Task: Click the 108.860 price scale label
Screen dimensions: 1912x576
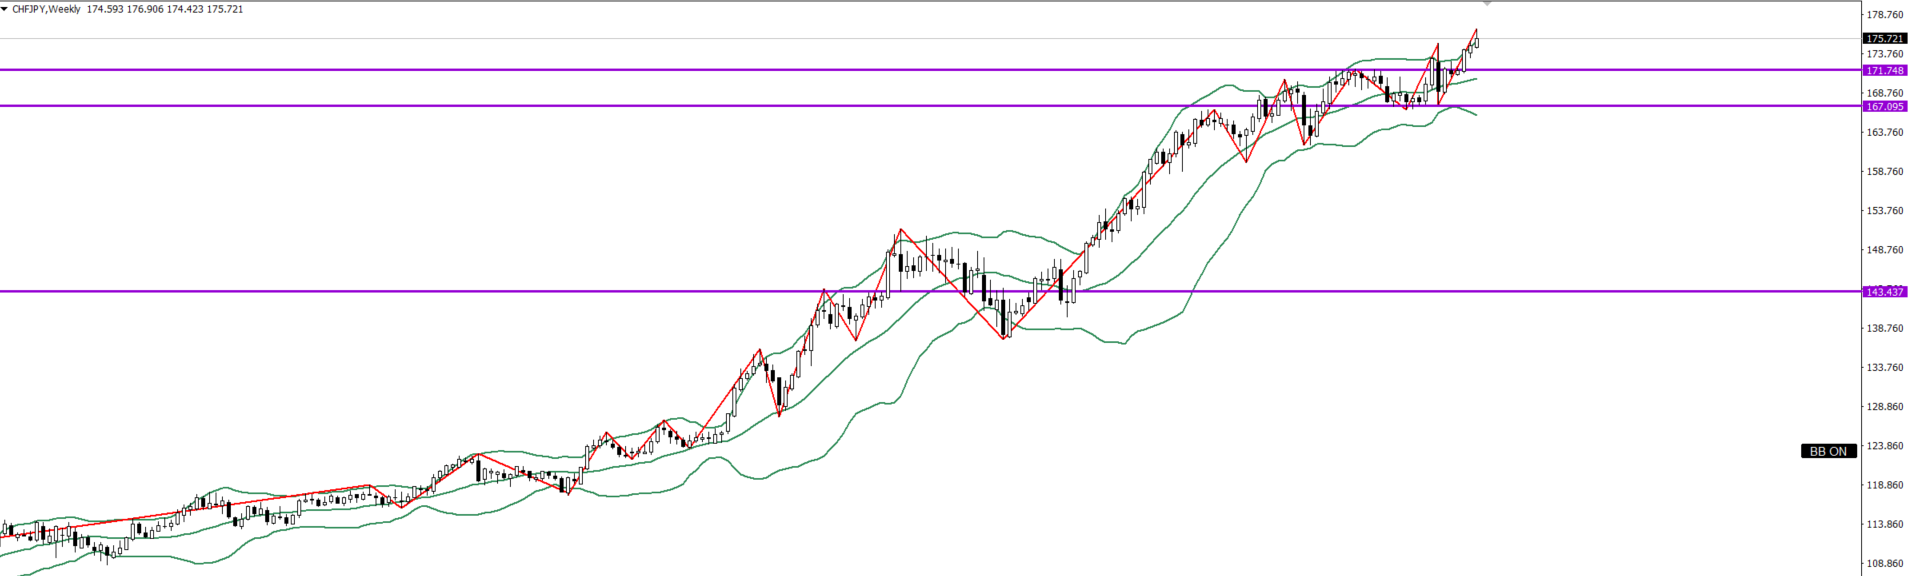Action: [x=1884, y=564]
